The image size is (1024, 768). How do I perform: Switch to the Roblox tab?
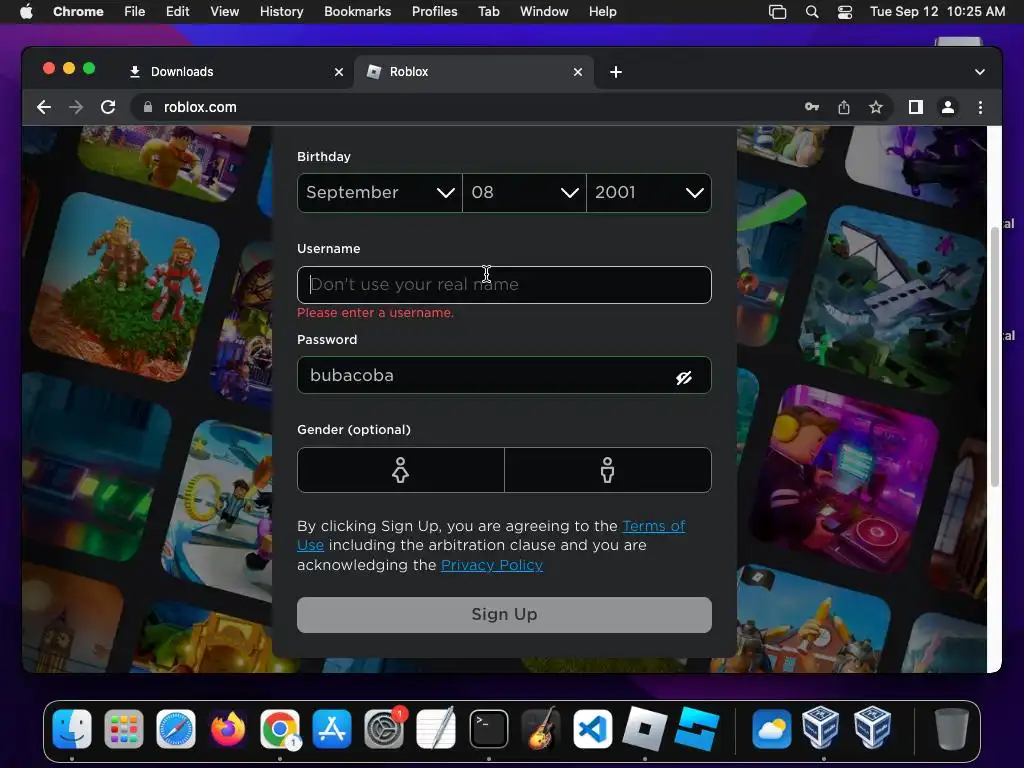click(x=474, y=72)
